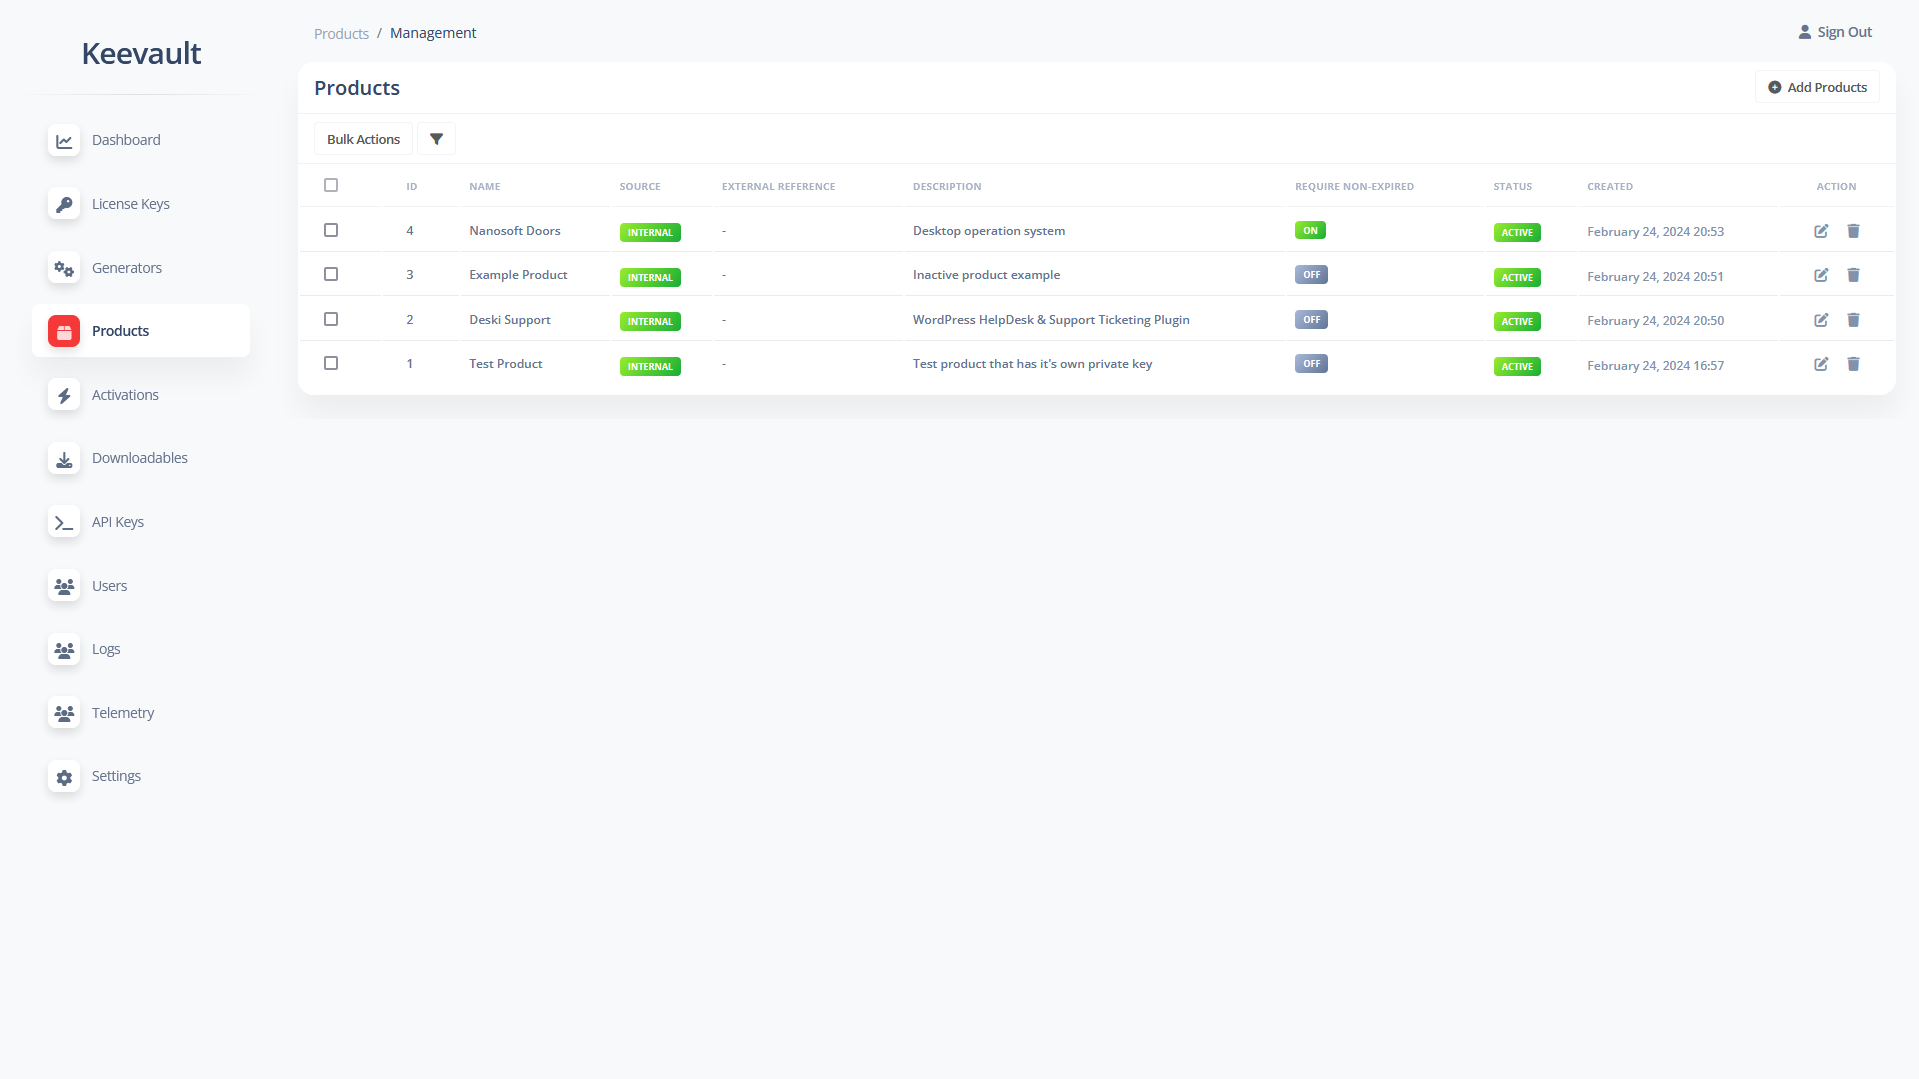Edit the Deski Support product
This screenshot has width=1919, height=1079.
click(1821, 320)
